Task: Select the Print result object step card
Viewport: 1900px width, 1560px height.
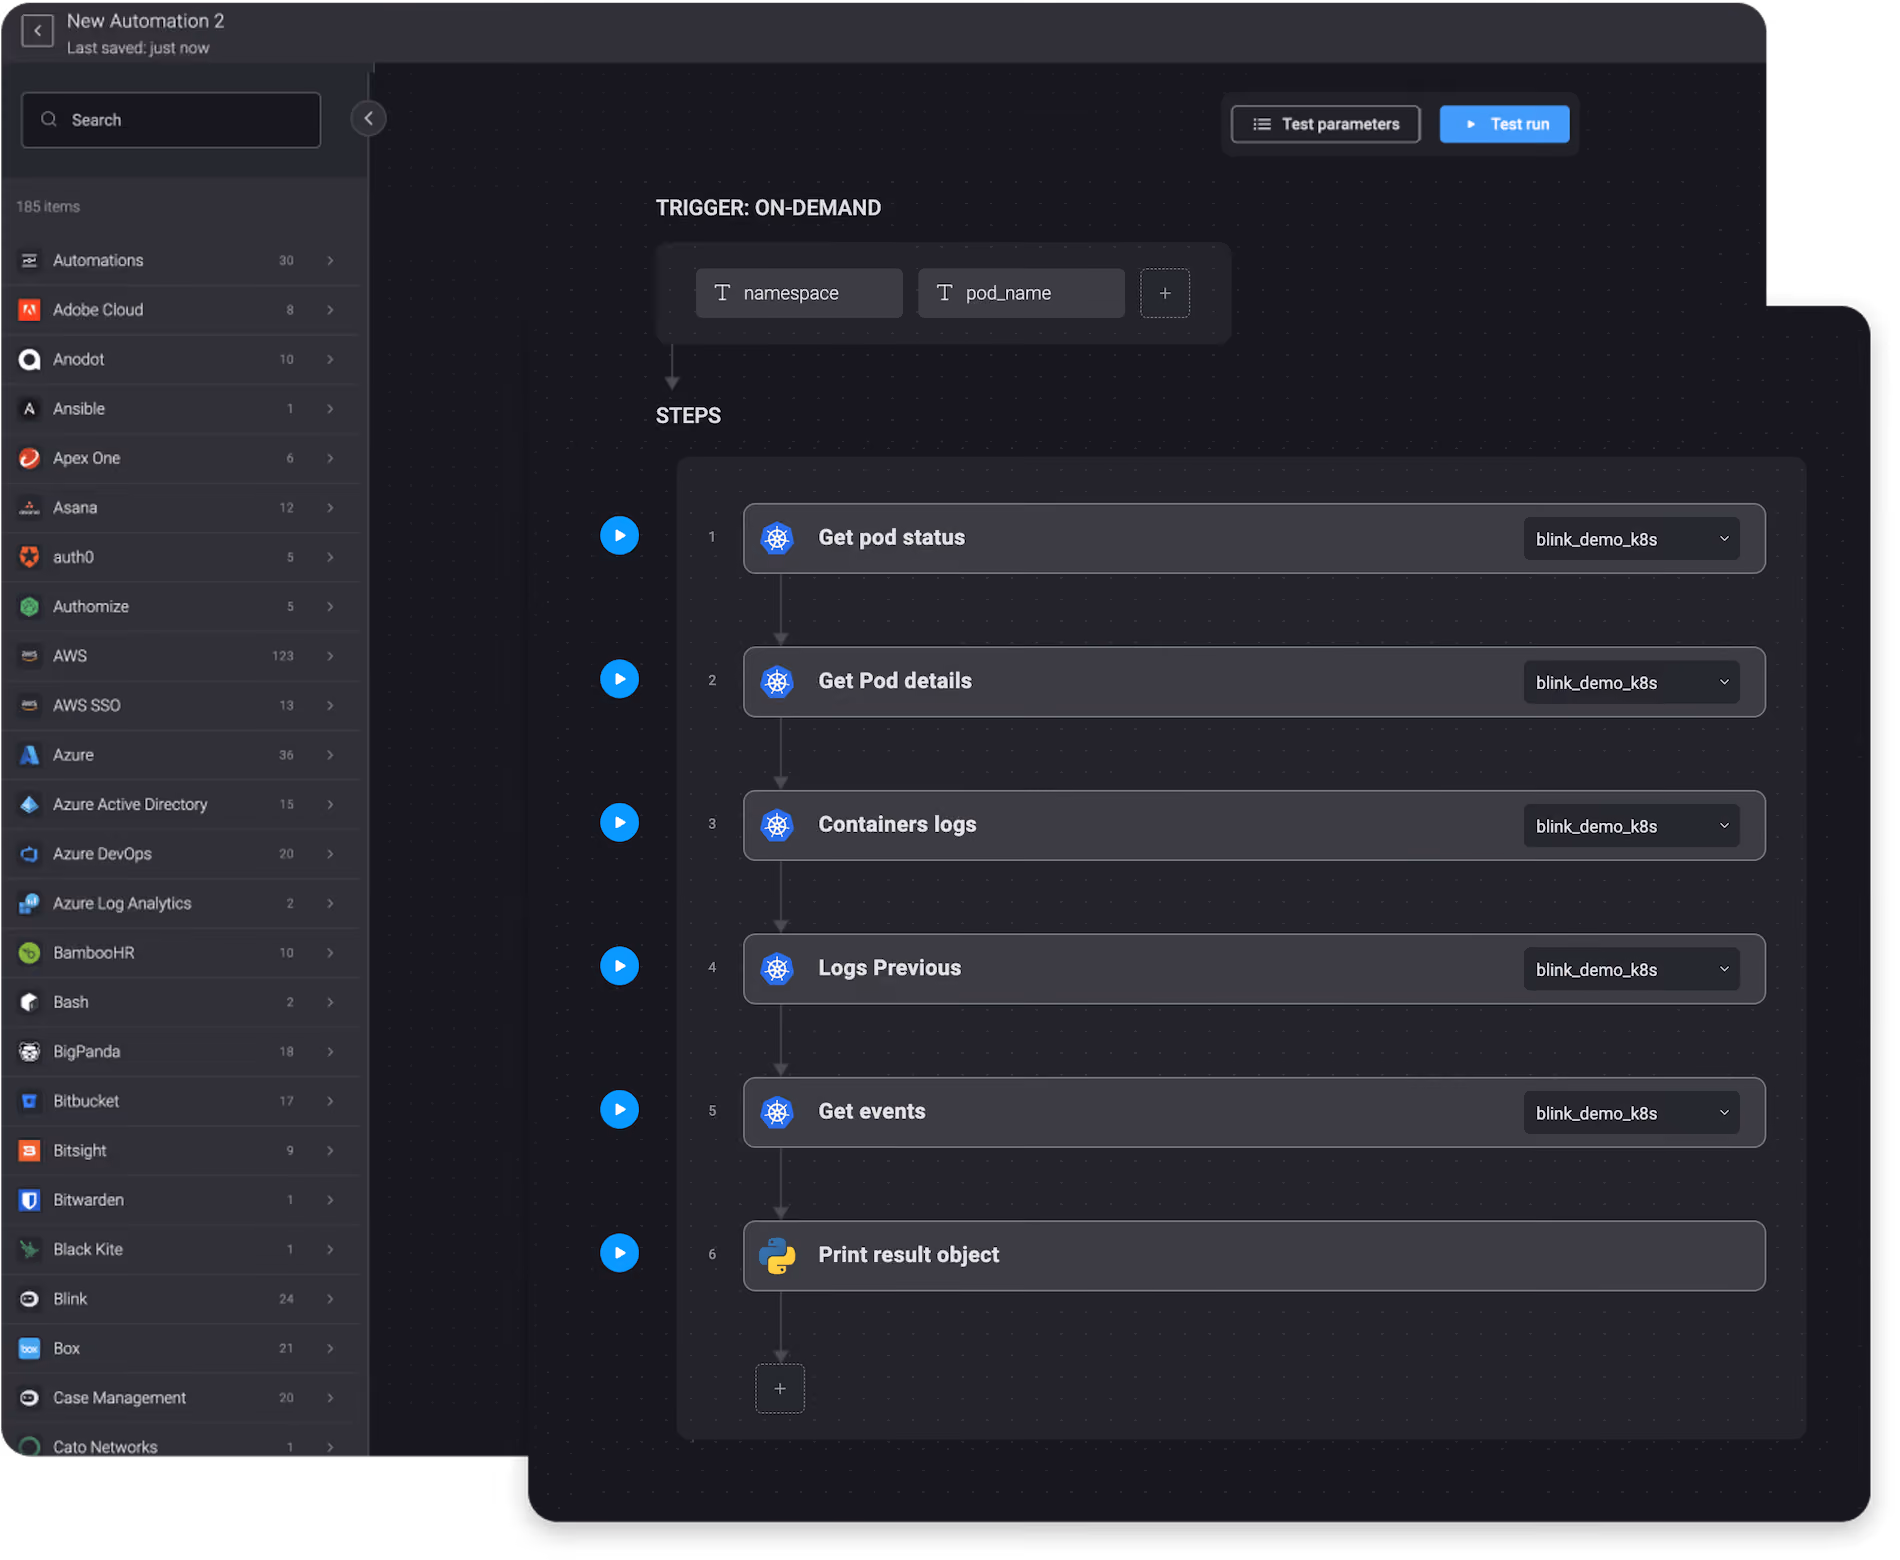Action: [1254, 1256]
